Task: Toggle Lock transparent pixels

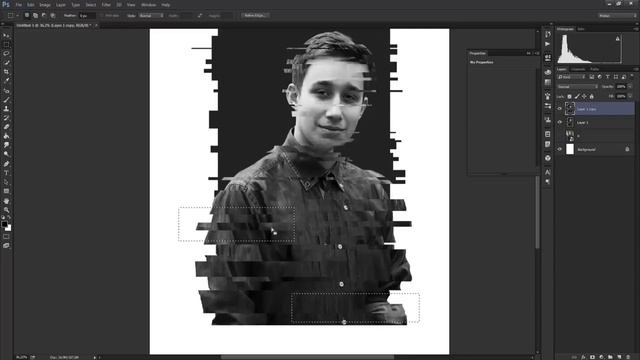Action: pos(569,96)
